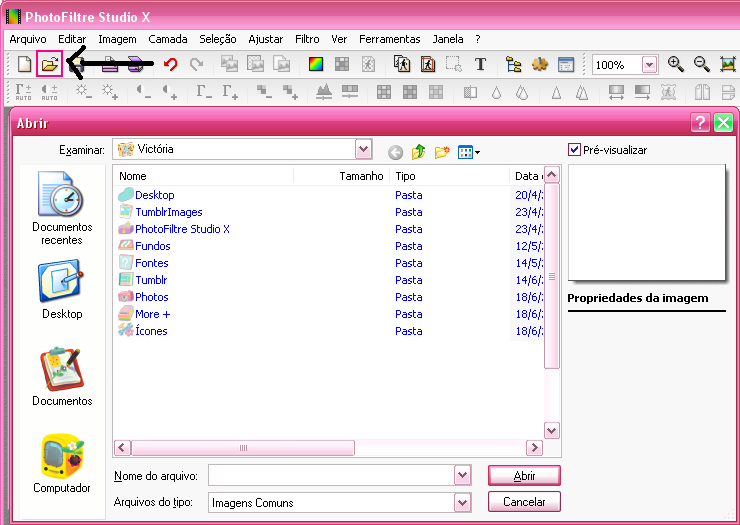Viewport: 740px width, 525px height.
Task: Open the Imagem menu
Action: [117, 39]
